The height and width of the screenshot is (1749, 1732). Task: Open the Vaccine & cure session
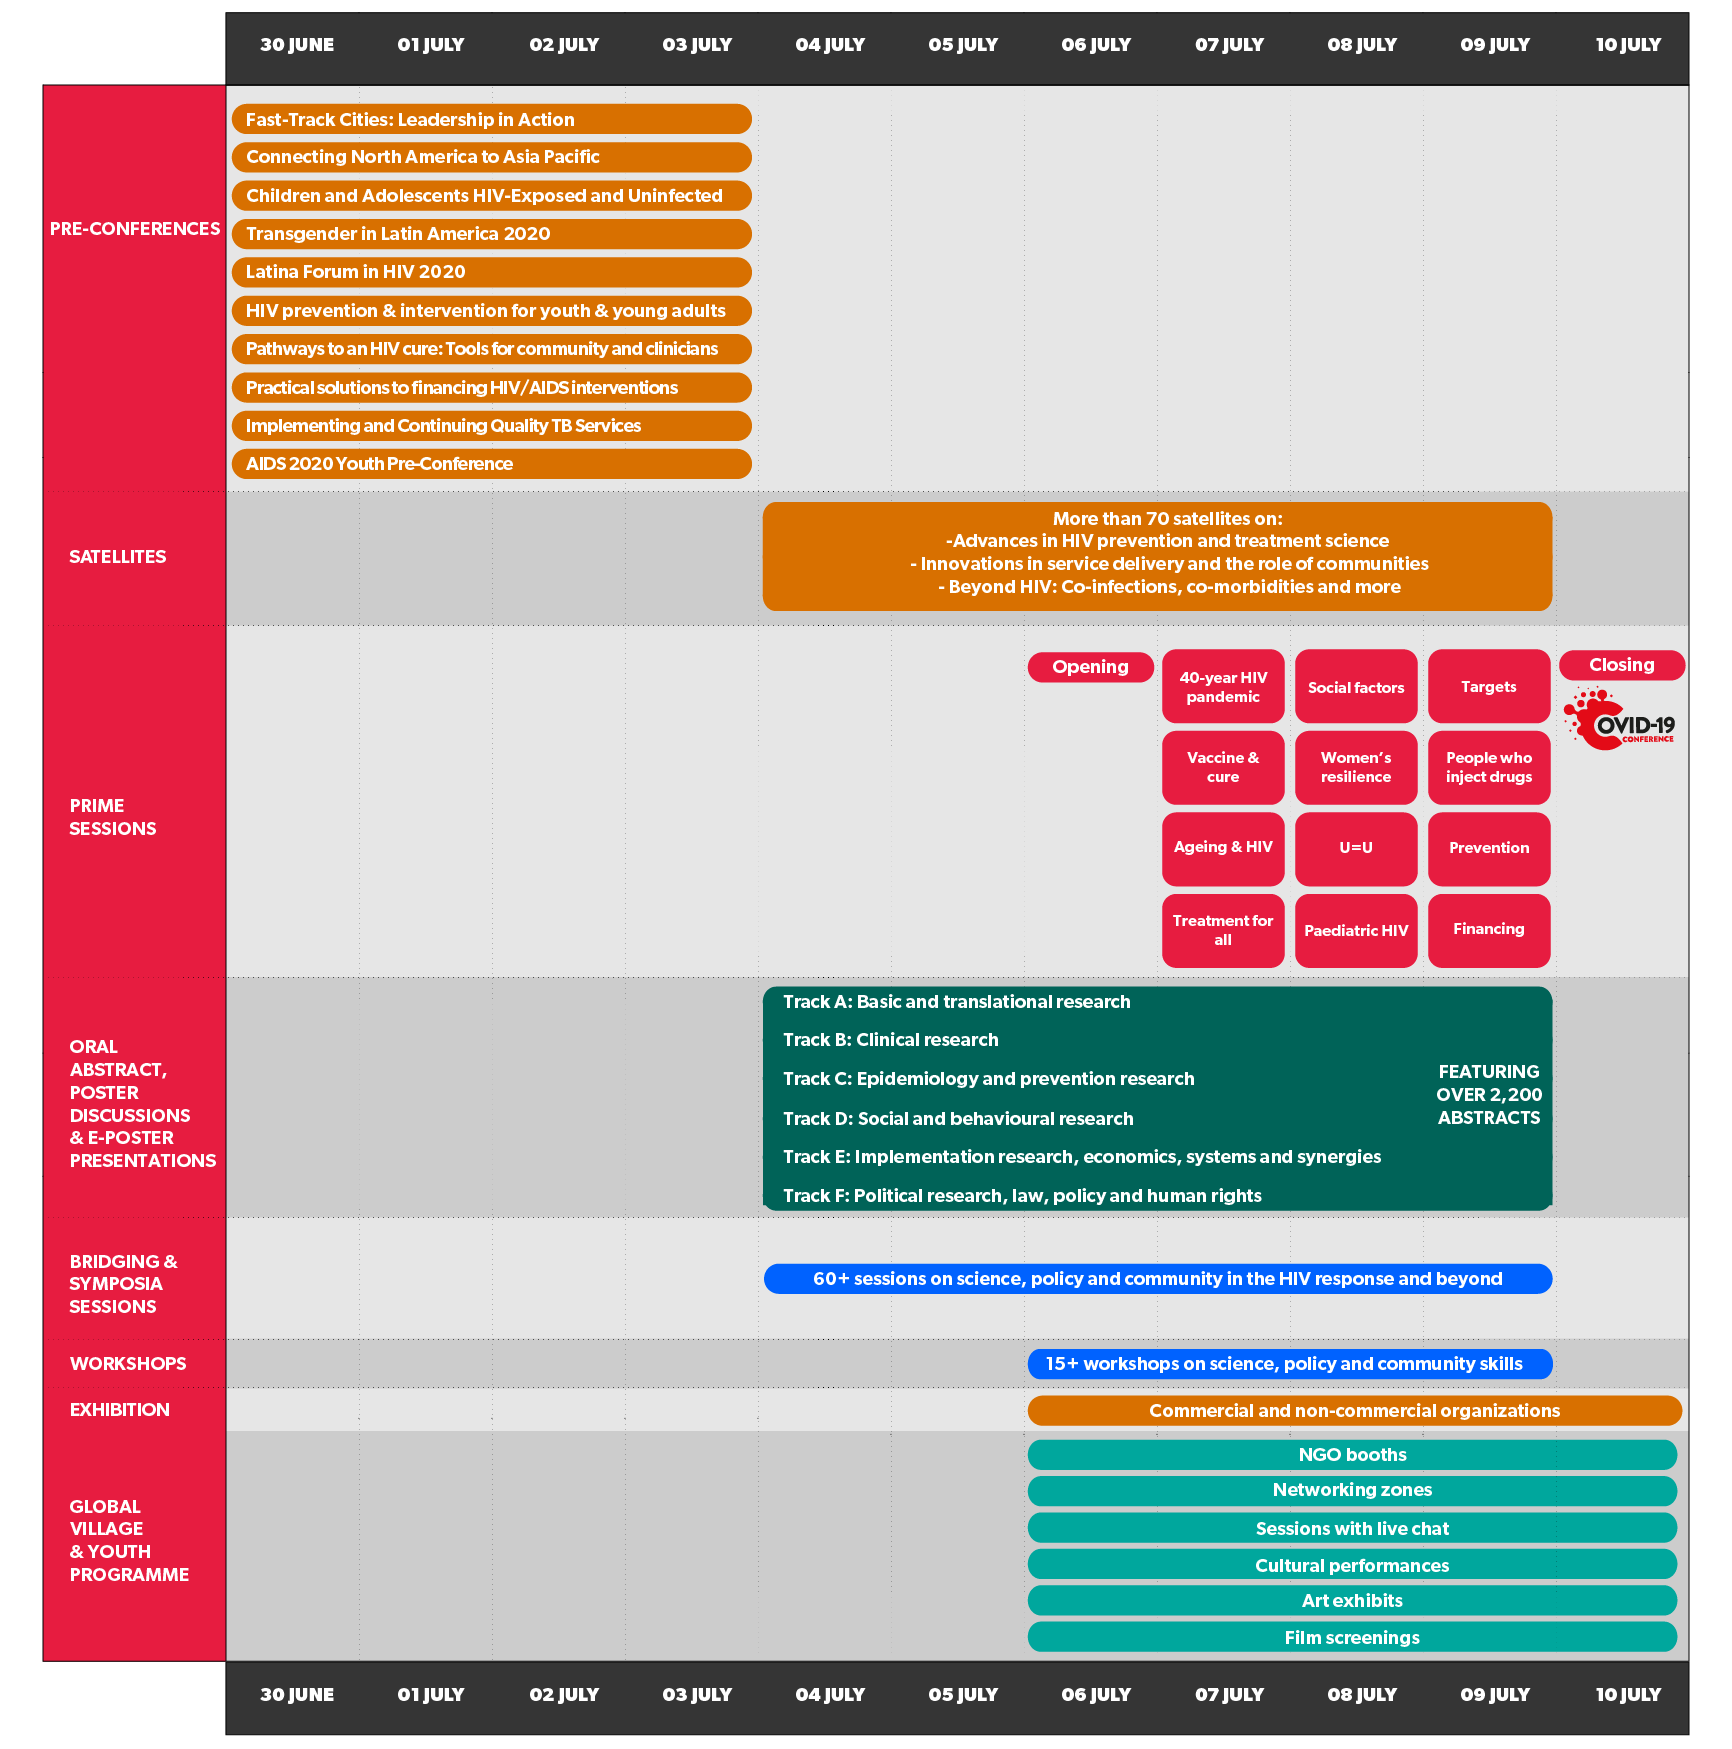pos(1223,768)
